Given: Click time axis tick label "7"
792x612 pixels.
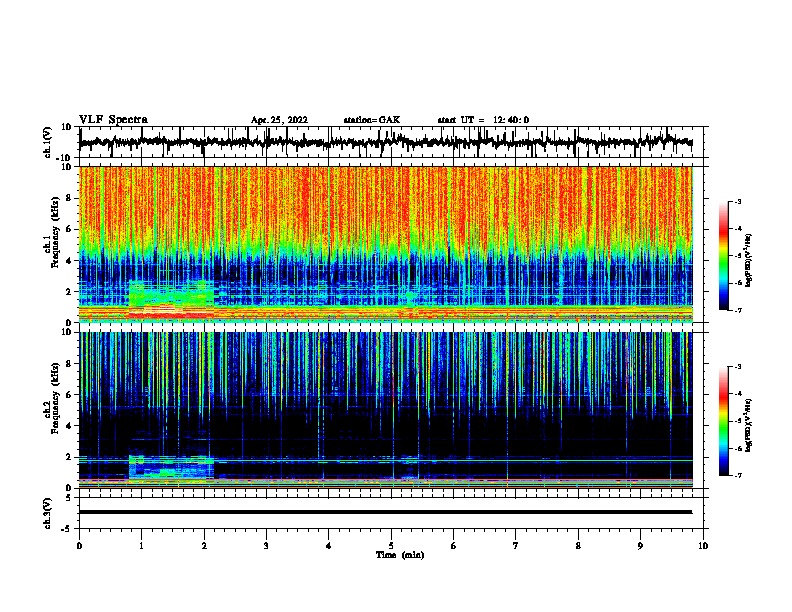Looking at the screenshot, I should pos(516,545).
